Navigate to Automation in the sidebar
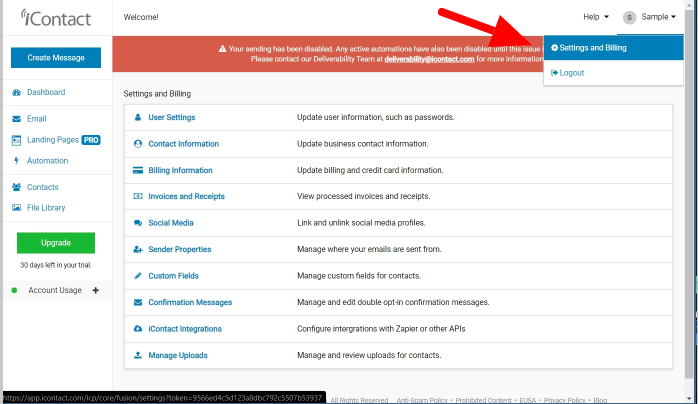The image size is (698, 404). pos(47,161)
